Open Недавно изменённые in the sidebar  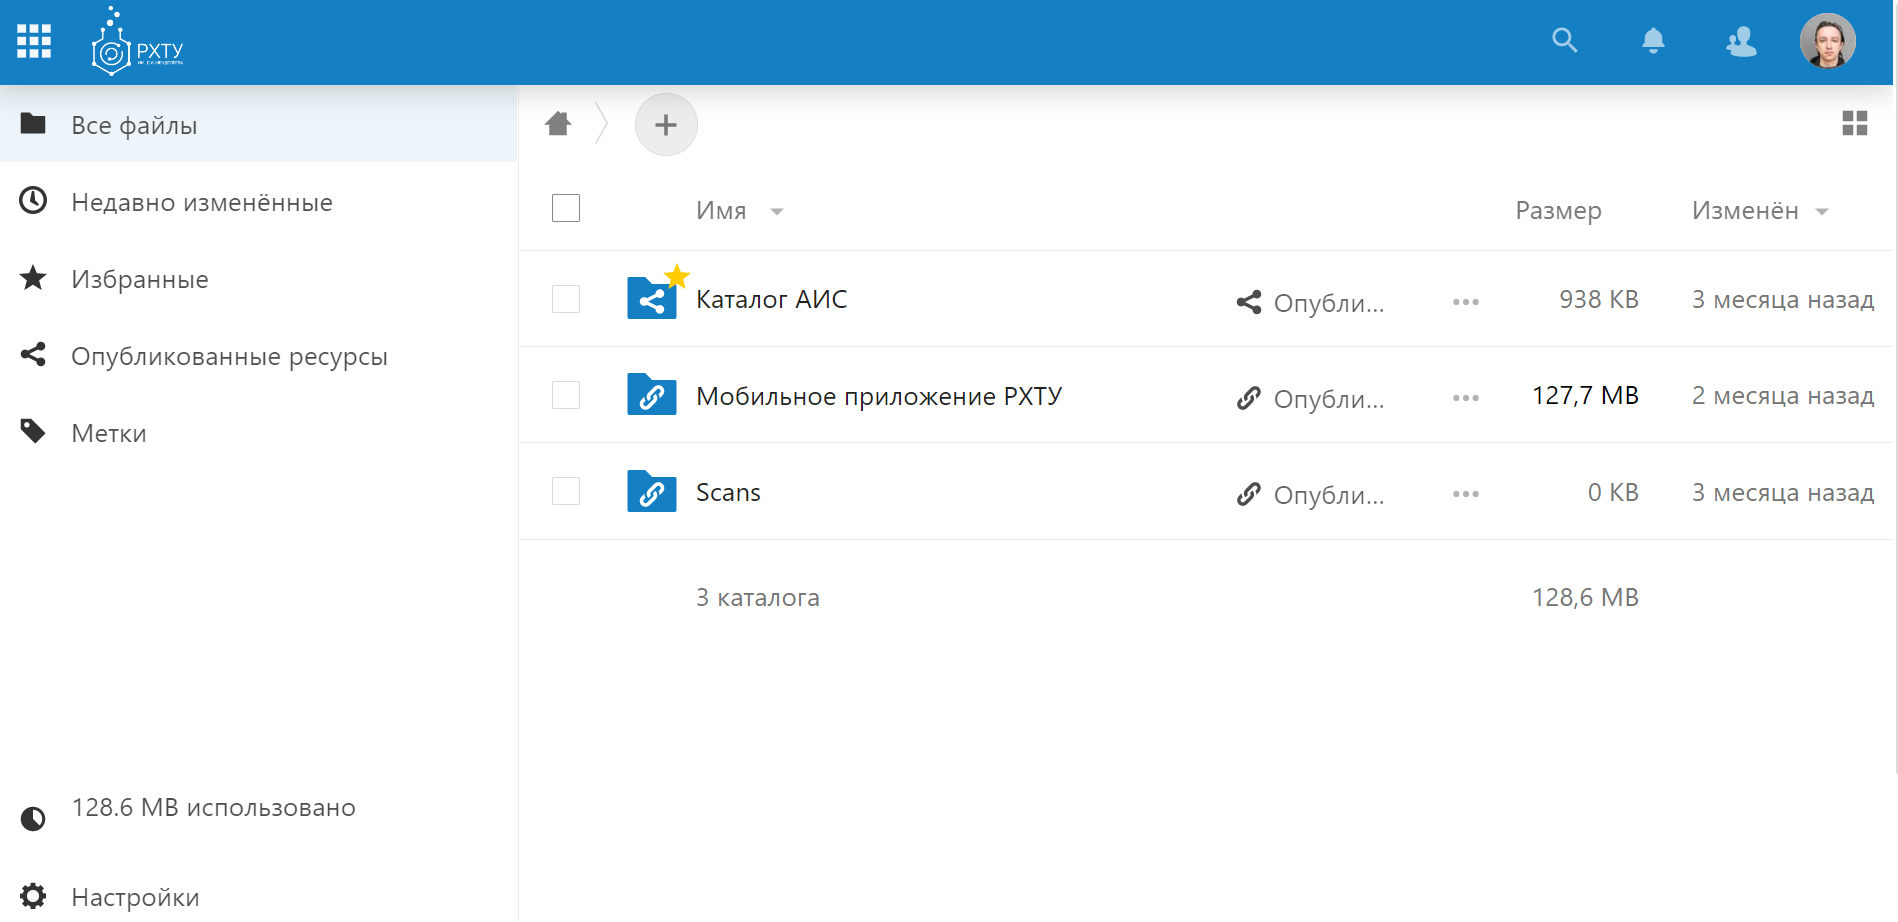coord(201,203)
